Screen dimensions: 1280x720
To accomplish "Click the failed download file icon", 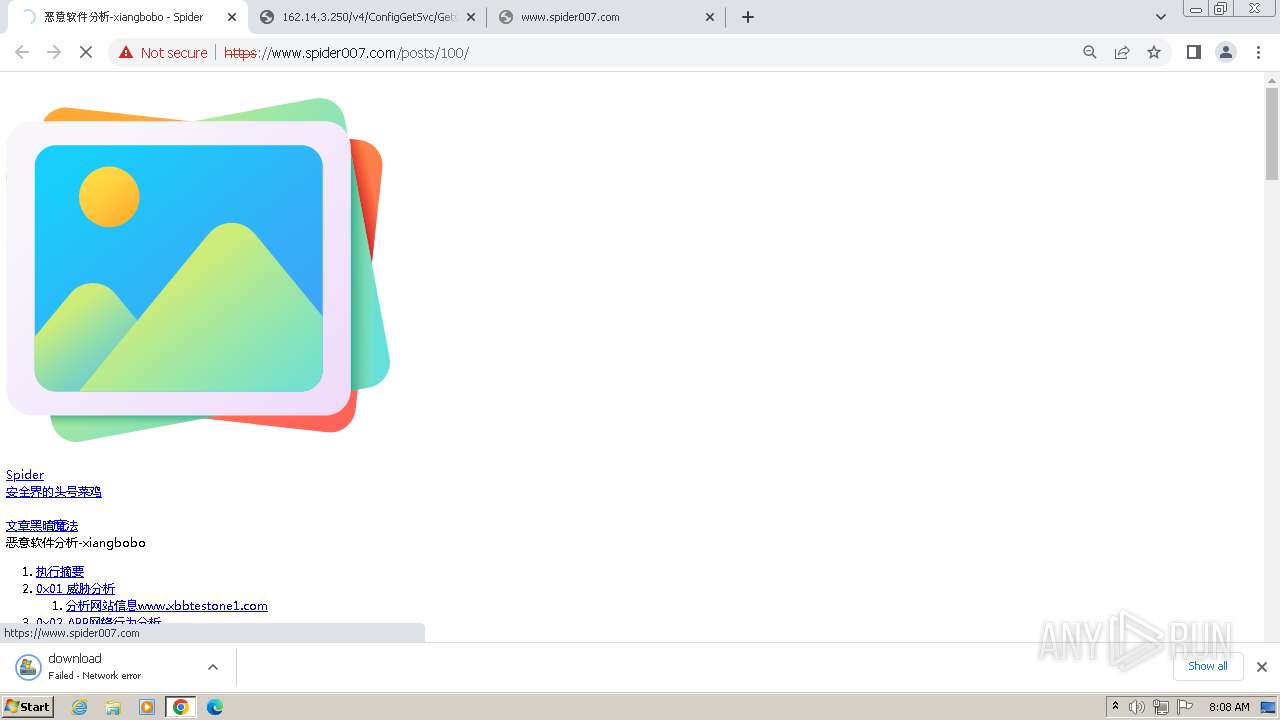I will tap(28, 667).
